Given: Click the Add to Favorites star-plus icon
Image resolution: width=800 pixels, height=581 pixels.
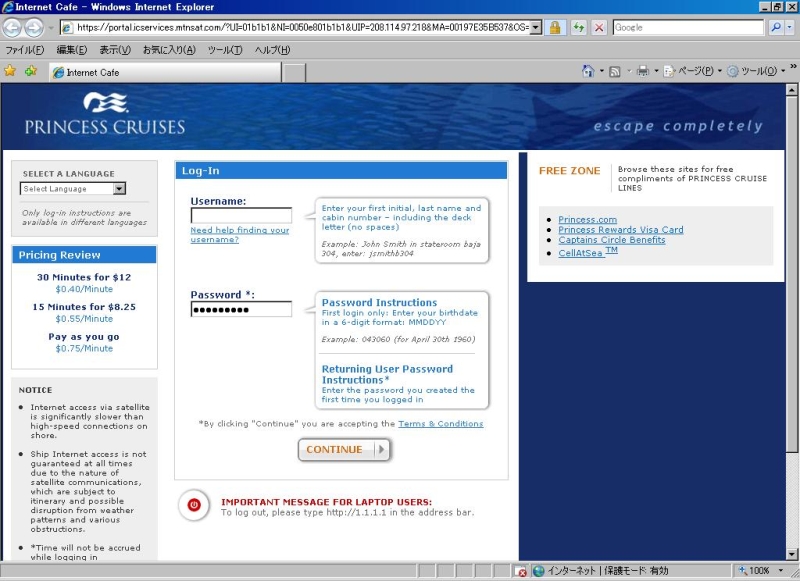Looking at the screenshot, I should [x=31, y=71].
